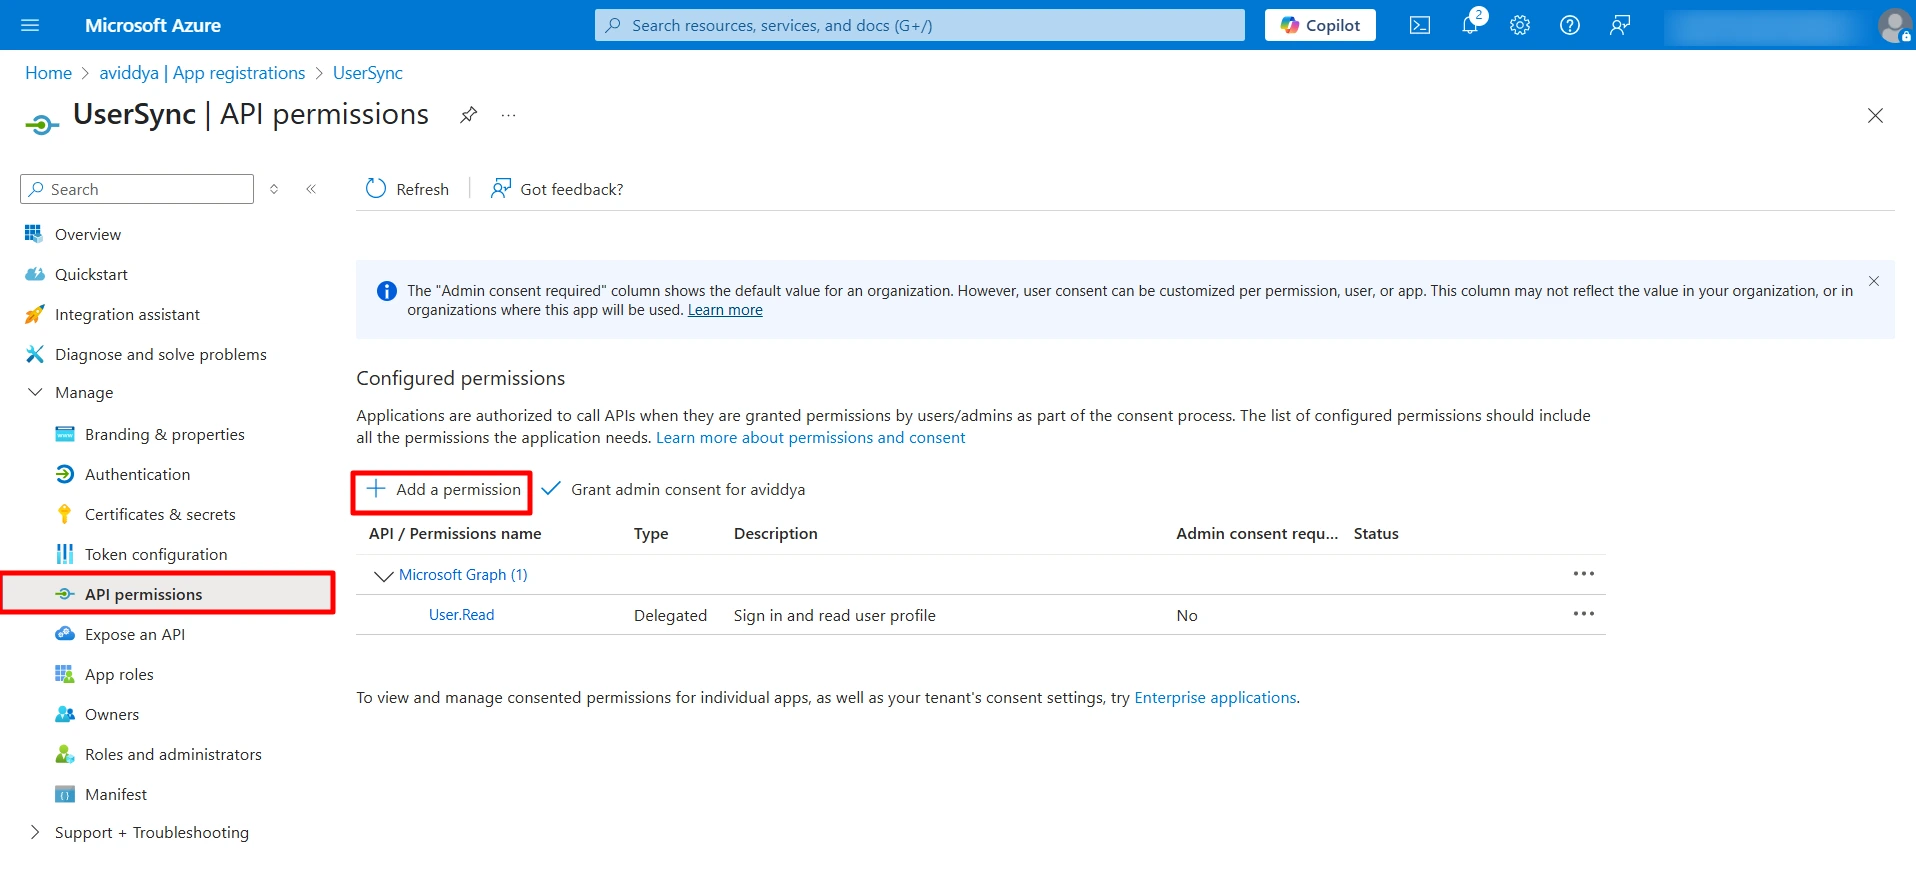Open options menu for Microsoft Graph row
The height and width of the screenshot is (870, 1916).
click(x=1584, y=574)
